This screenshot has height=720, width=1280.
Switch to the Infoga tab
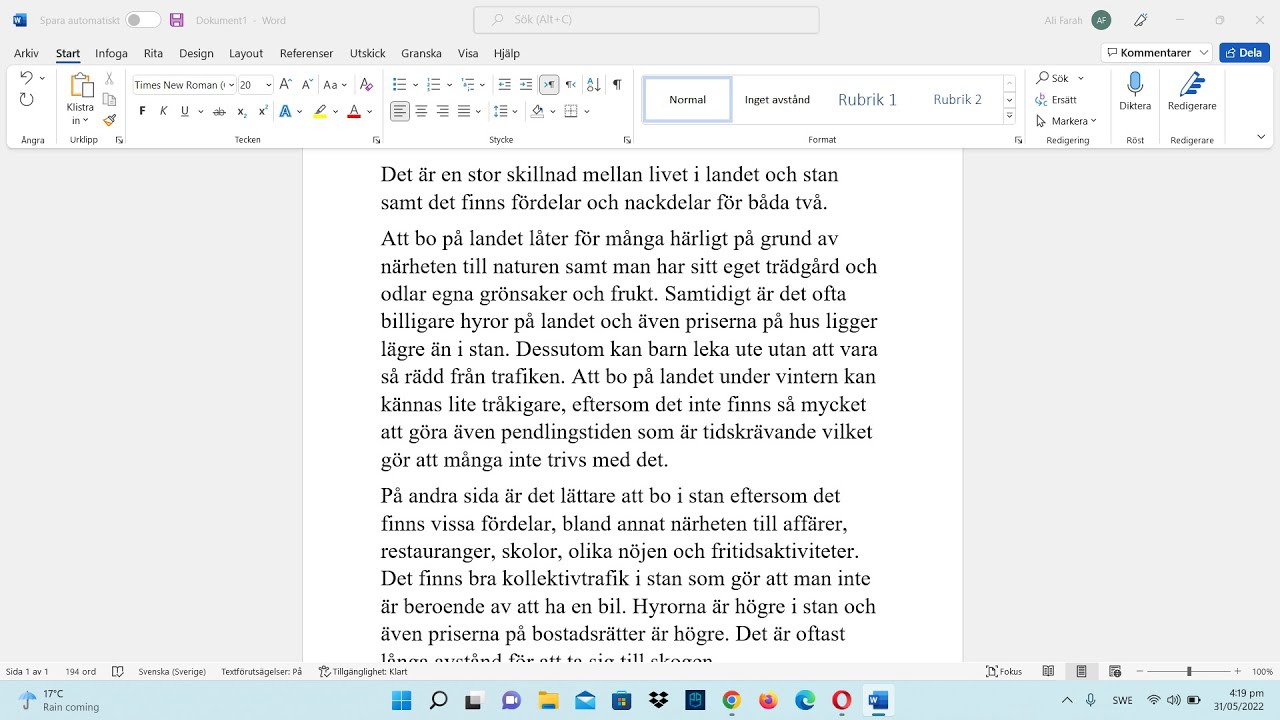[x=111, y=53]
